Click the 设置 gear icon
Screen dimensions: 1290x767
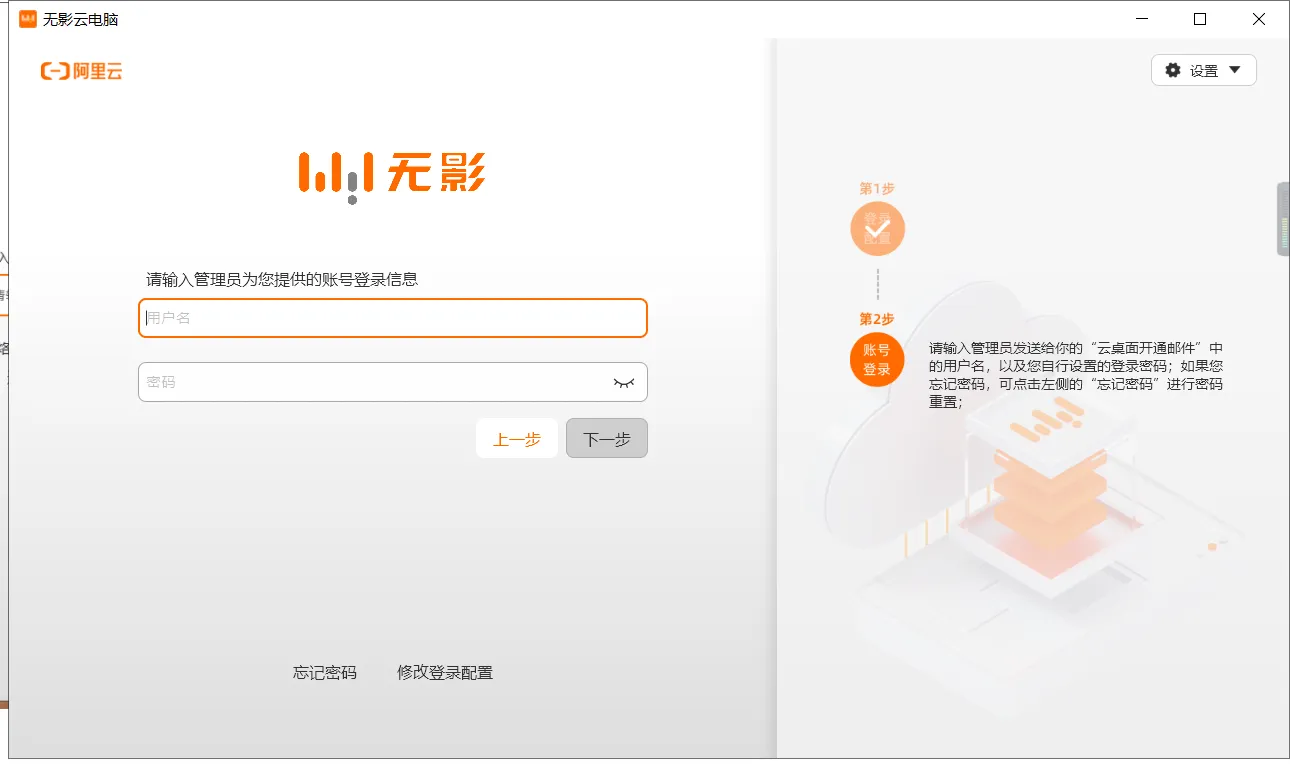click(1173, 70)
